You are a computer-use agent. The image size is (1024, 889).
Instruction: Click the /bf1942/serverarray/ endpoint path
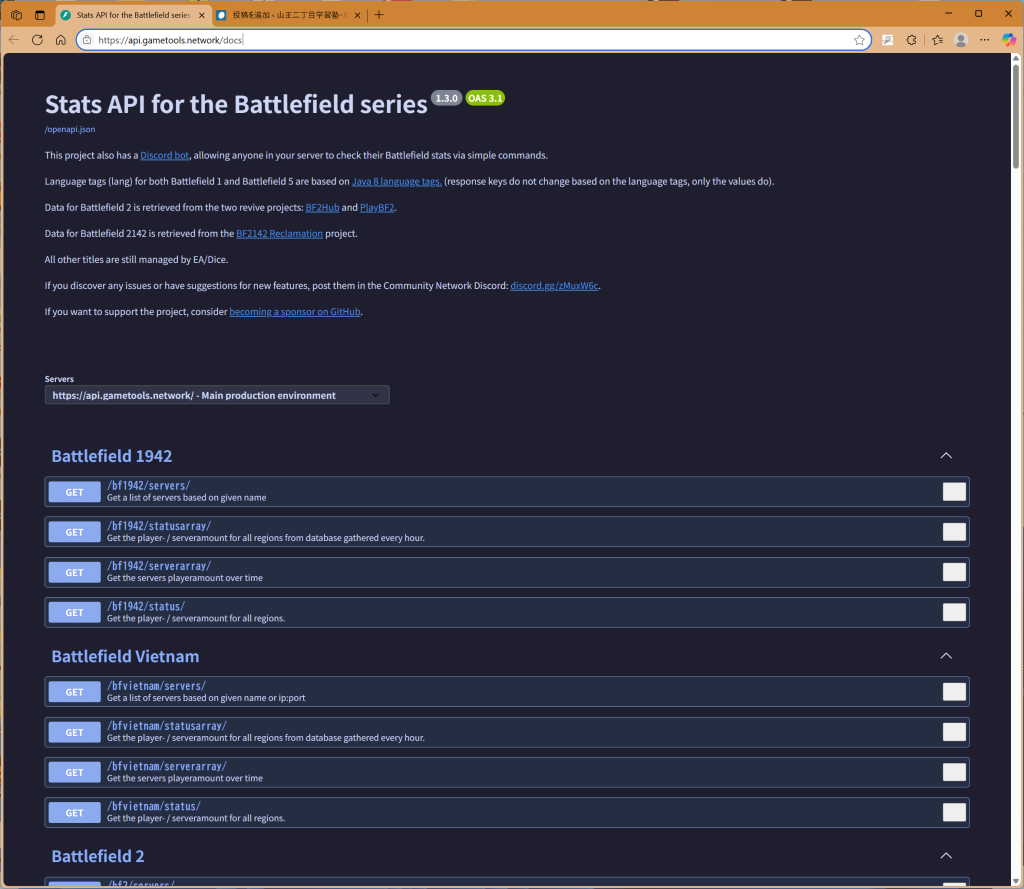159,566
